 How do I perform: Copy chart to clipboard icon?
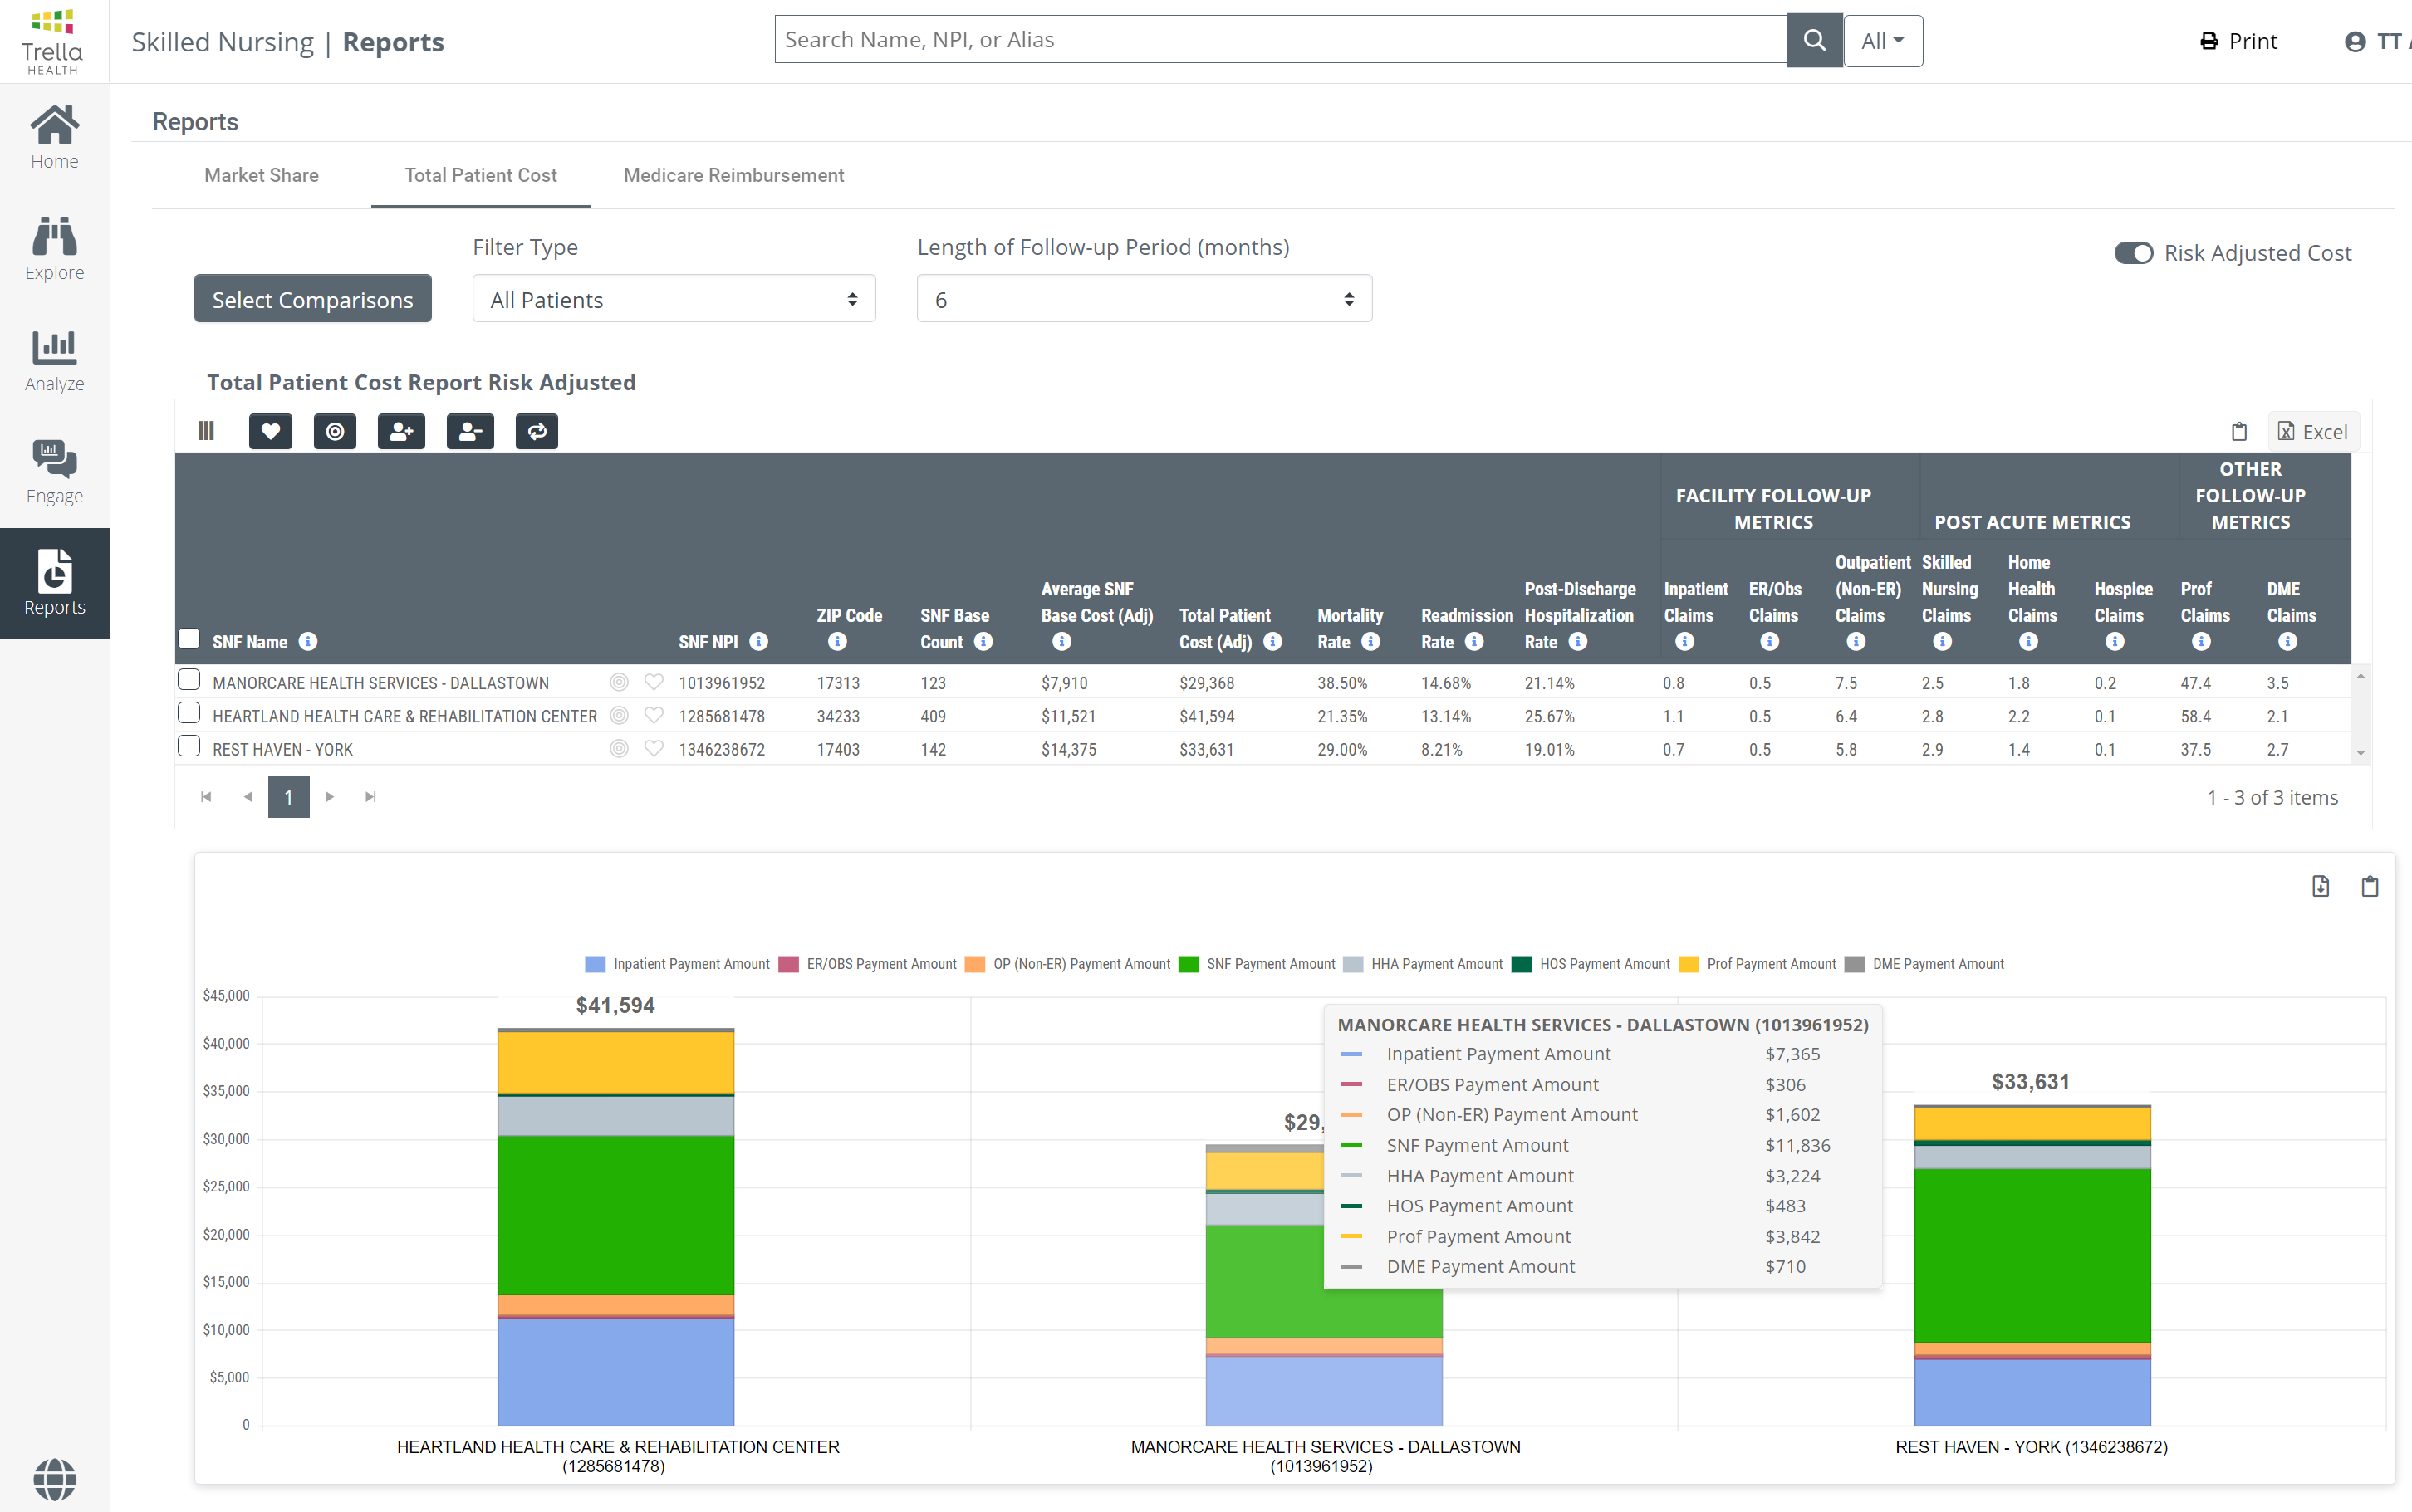click(x=2369, y=886)
